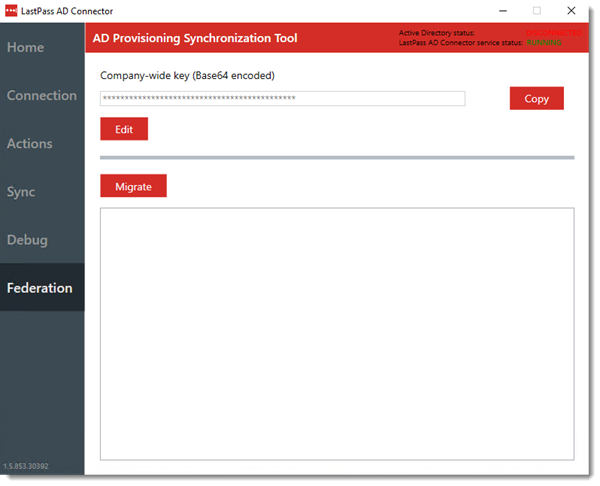Viewport: 600px width, 486px height.
Task: Click the AD Provisioning Synchronization Tool title
Action: click(195, 38)
